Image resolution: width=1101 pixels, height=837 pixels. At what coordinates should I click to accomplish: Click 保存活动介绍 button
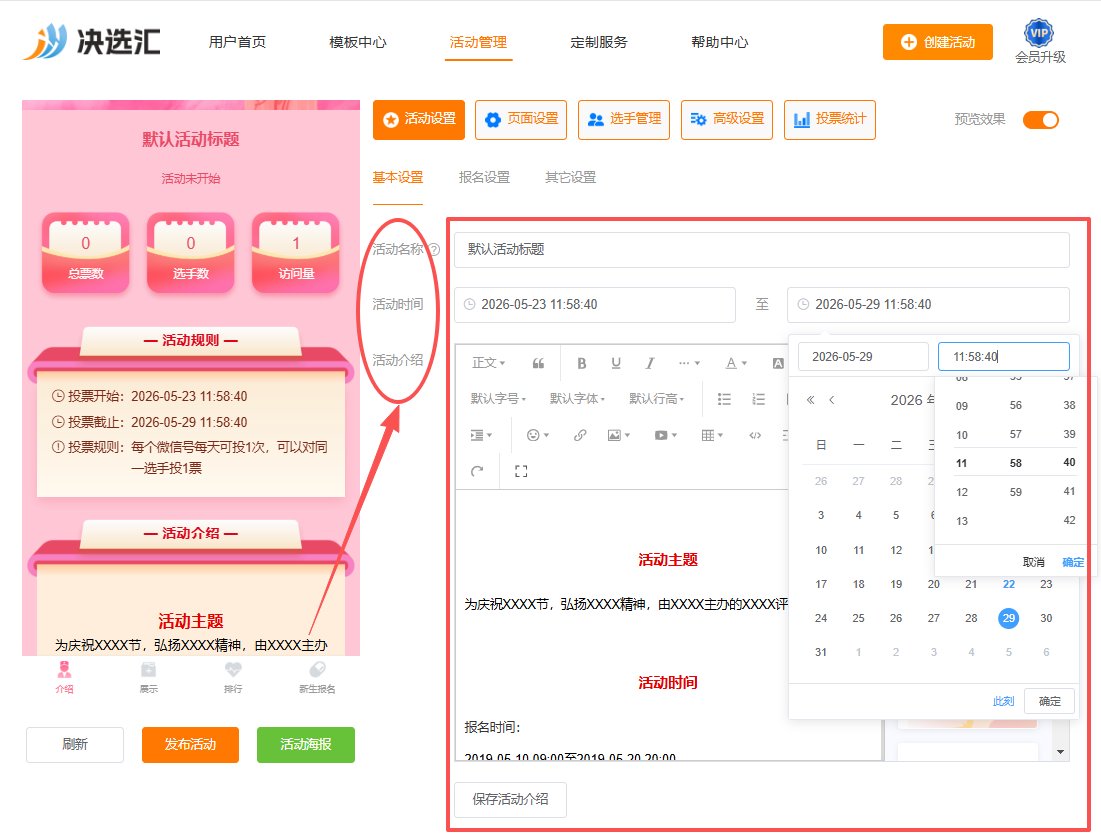(510, 799)
